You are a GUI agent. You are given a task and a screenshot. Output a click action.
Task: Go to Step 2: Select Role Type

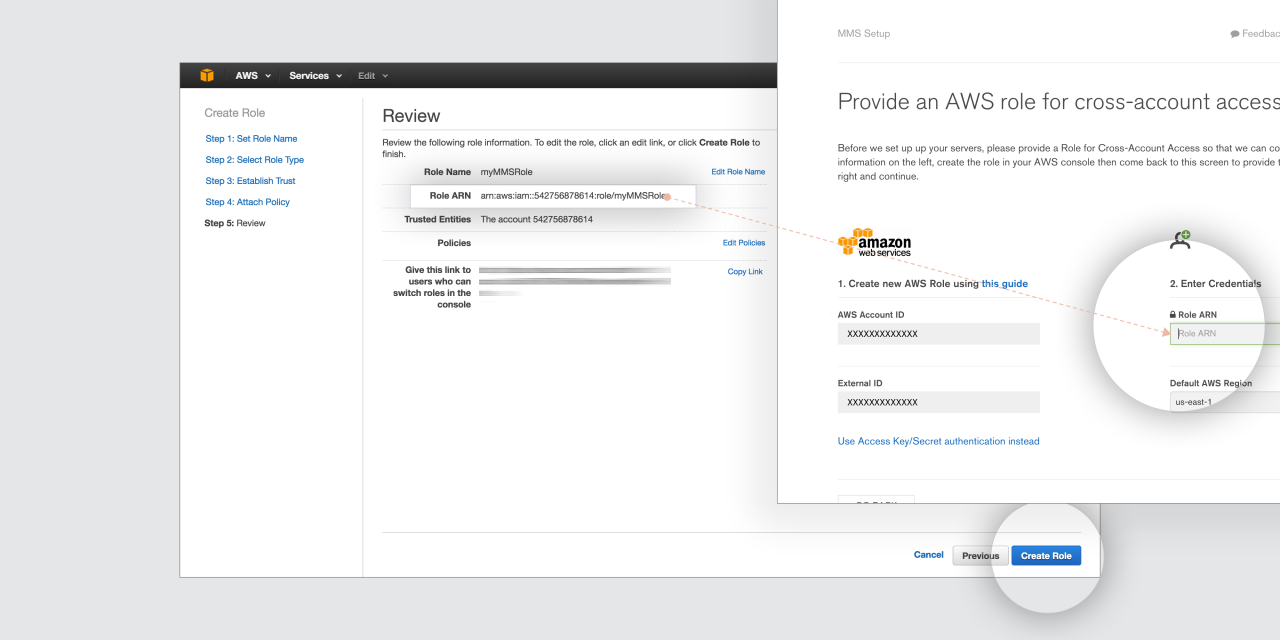click(x=254, y=160)
